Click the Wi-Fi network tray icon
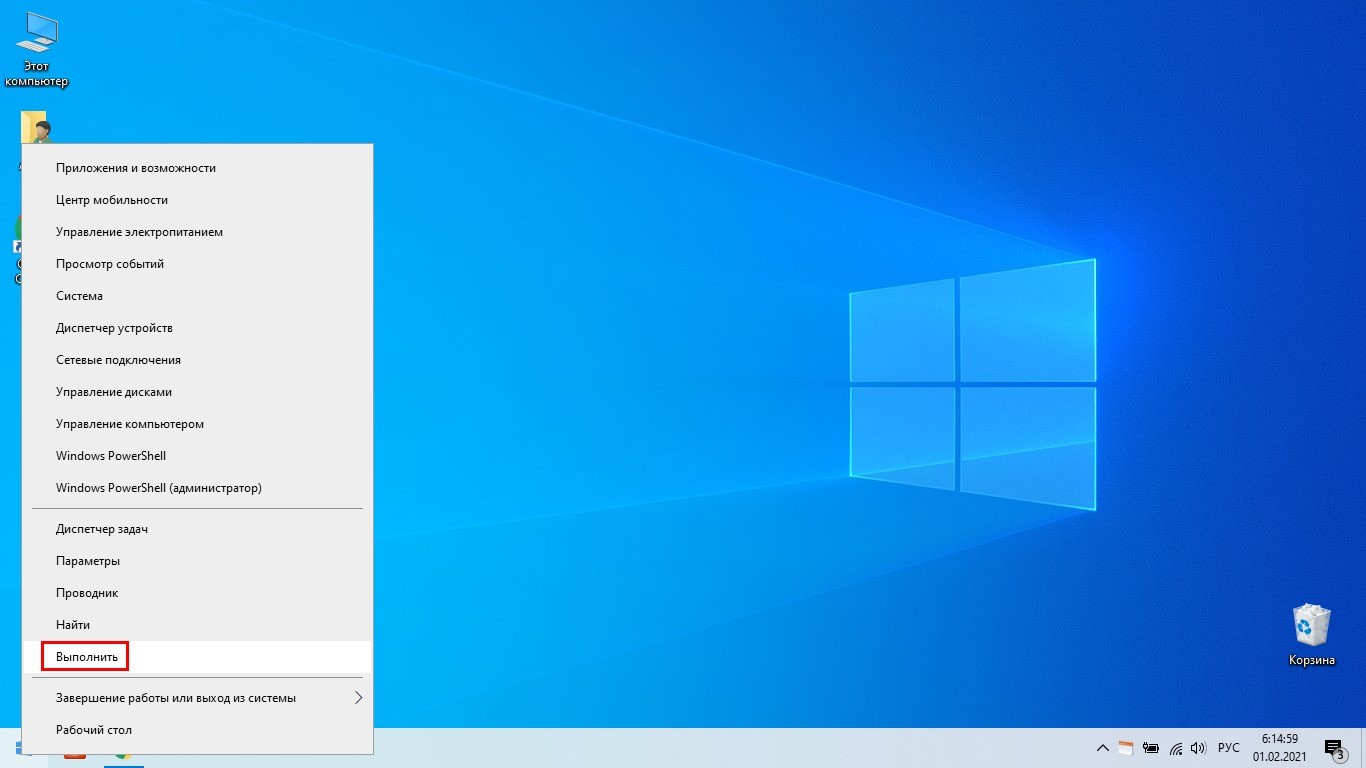The width and height of the screenshot is (1366, 768). 1176,748
